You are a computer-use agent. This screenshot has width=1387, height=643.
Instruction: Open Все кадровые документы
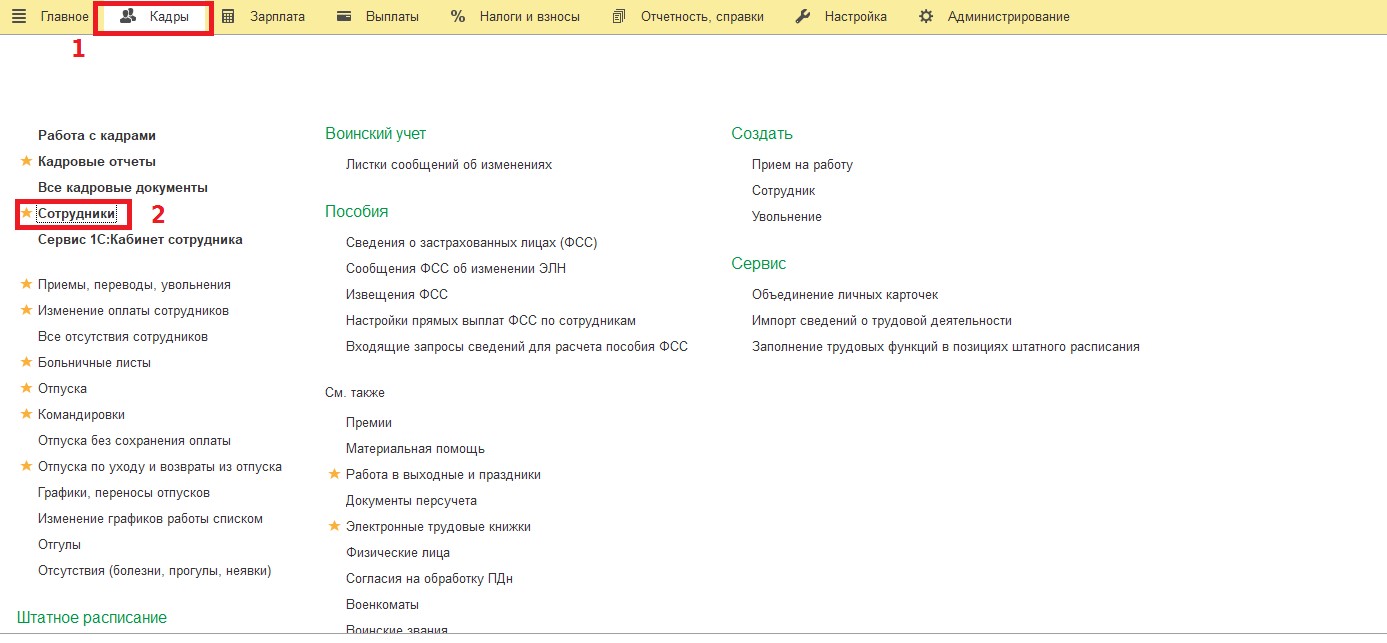pyautogui.click(x=123, y=187)
